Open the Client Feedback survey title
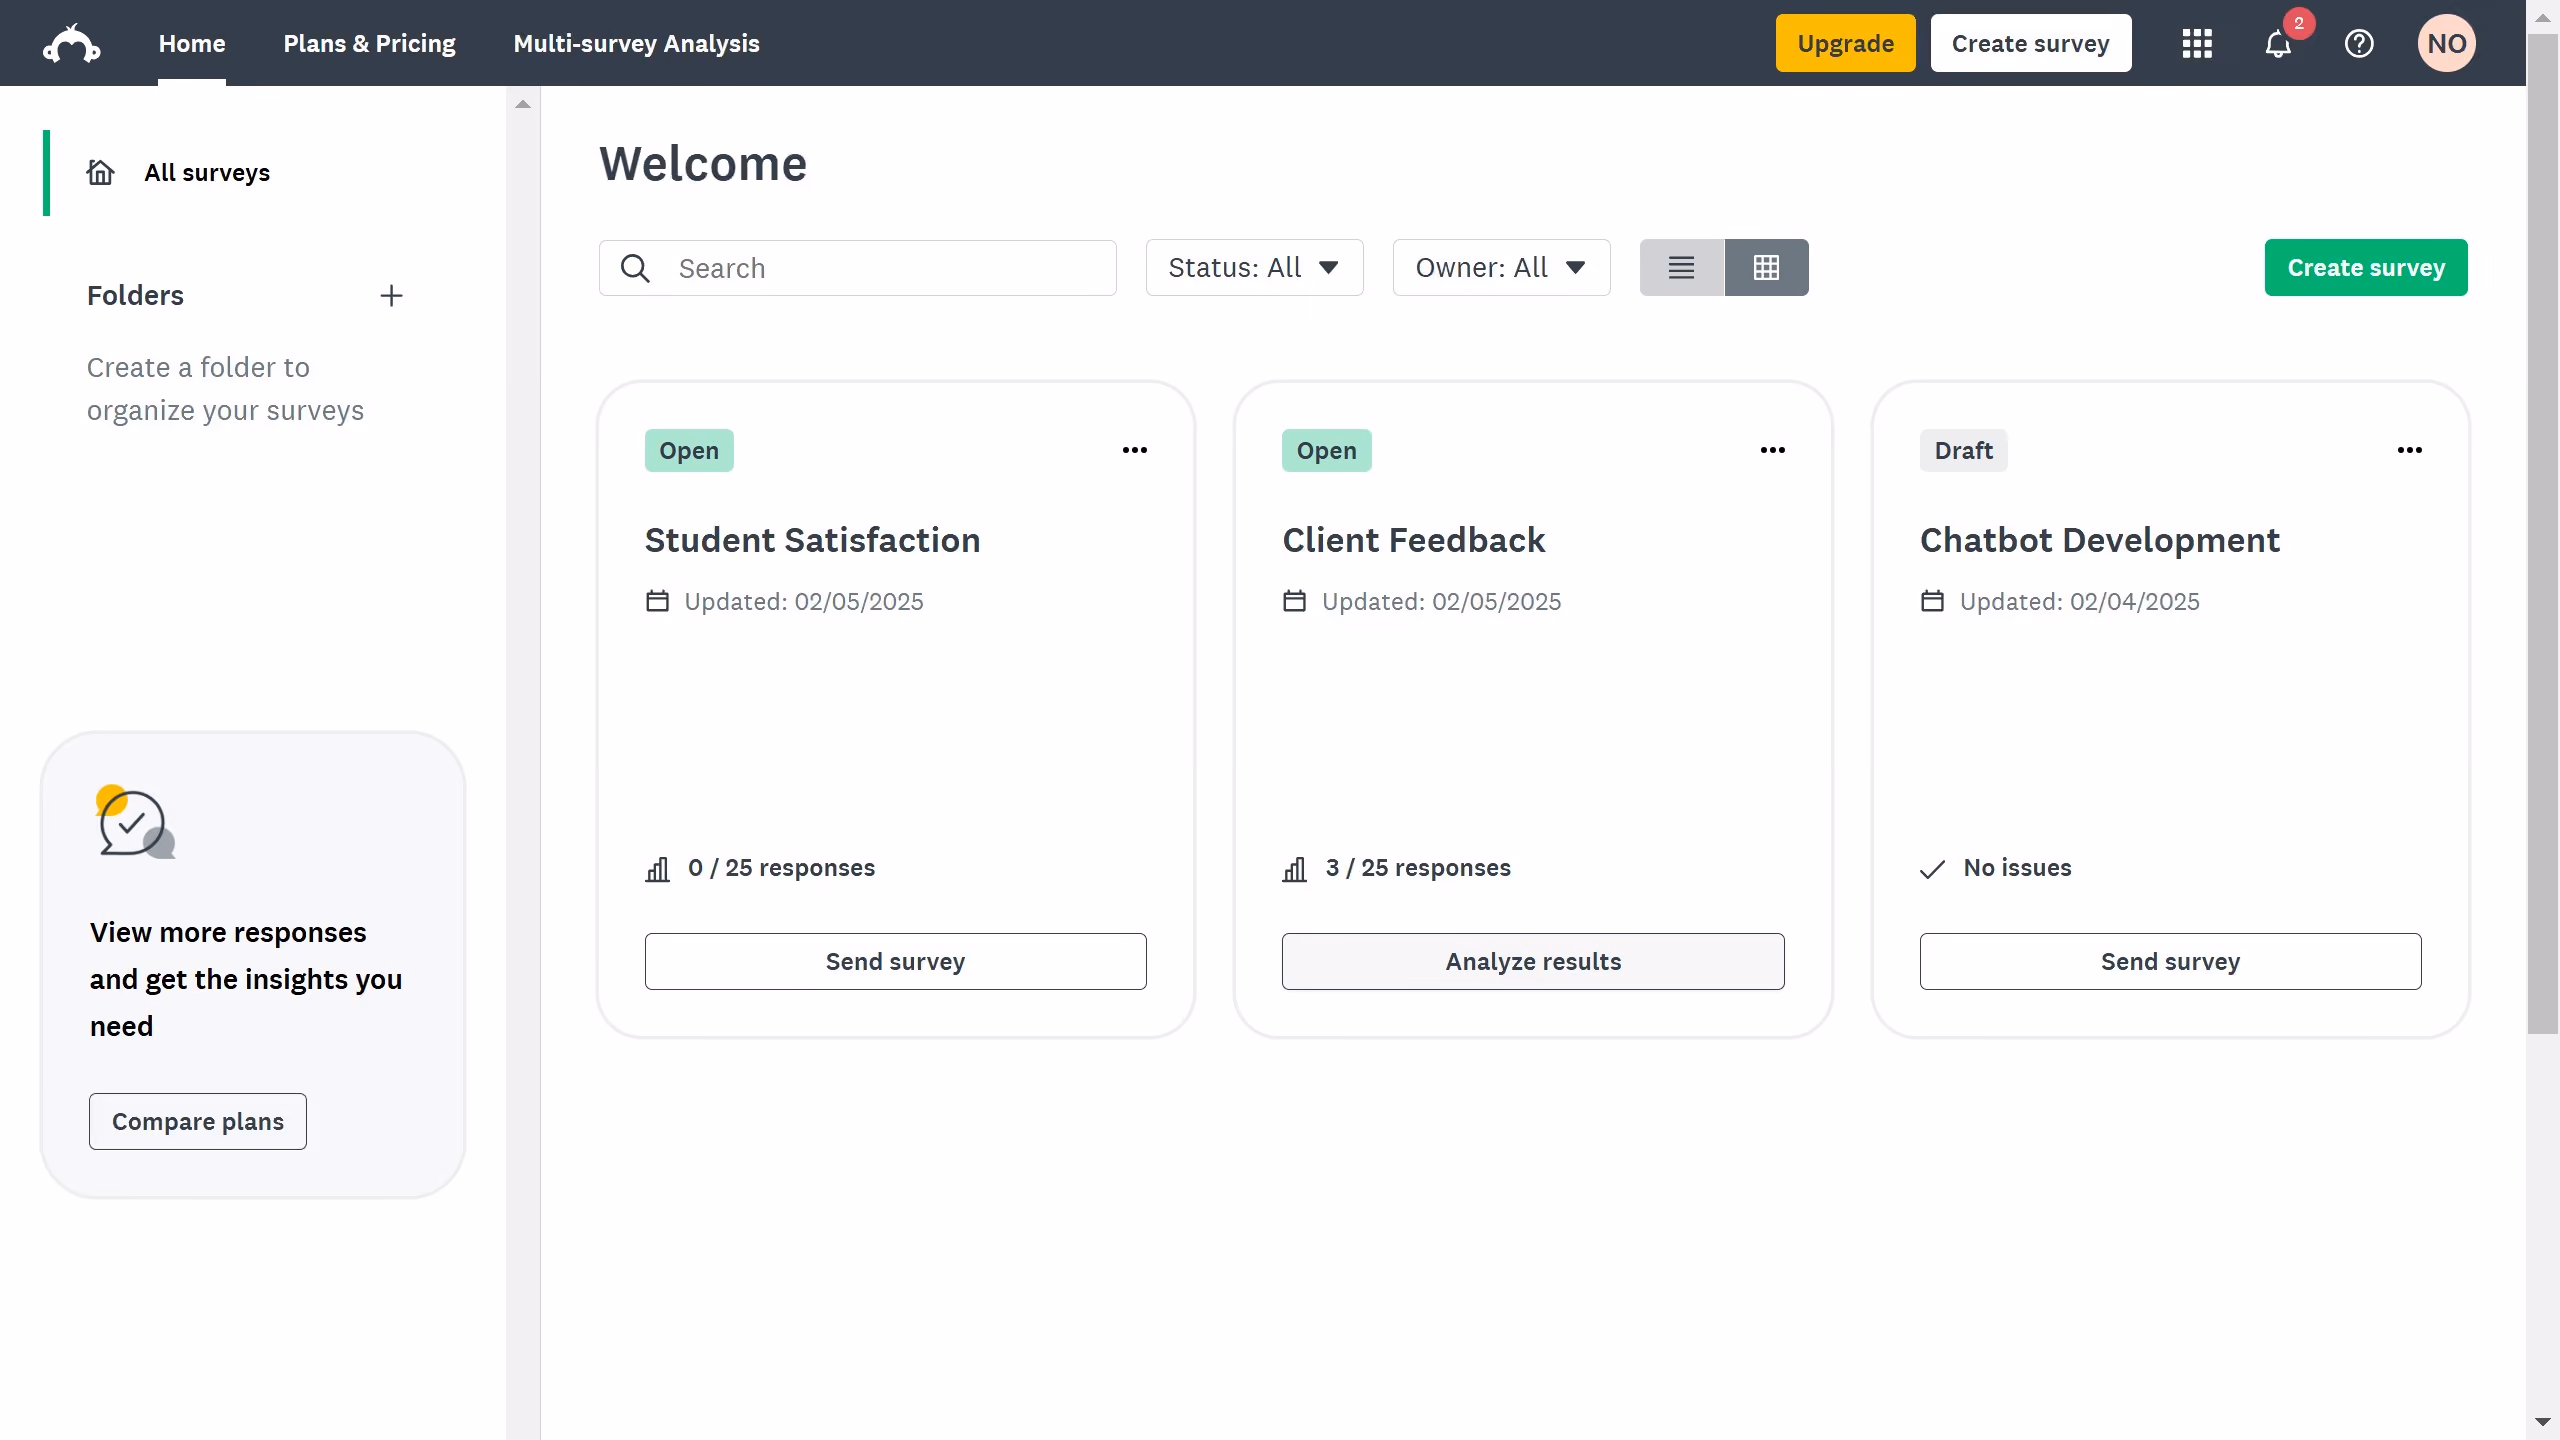 [x=1413, y=540]
